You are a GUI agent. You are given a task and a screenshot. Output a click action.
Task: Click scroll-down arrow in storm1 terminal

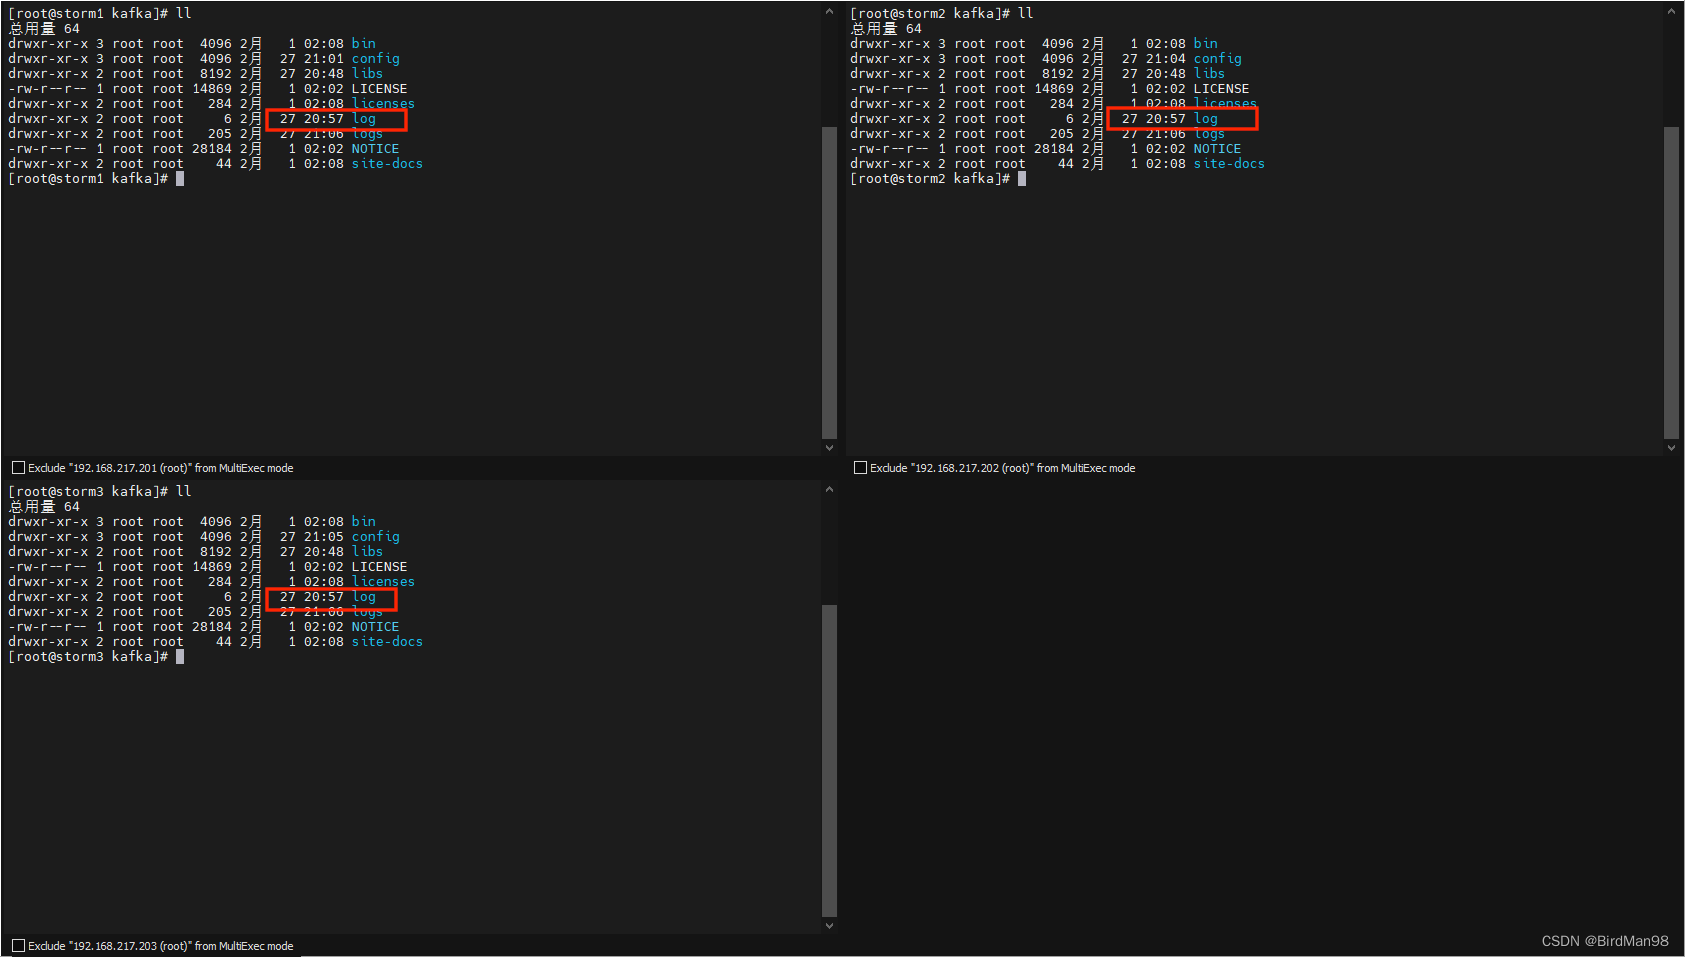pos(829,448)
